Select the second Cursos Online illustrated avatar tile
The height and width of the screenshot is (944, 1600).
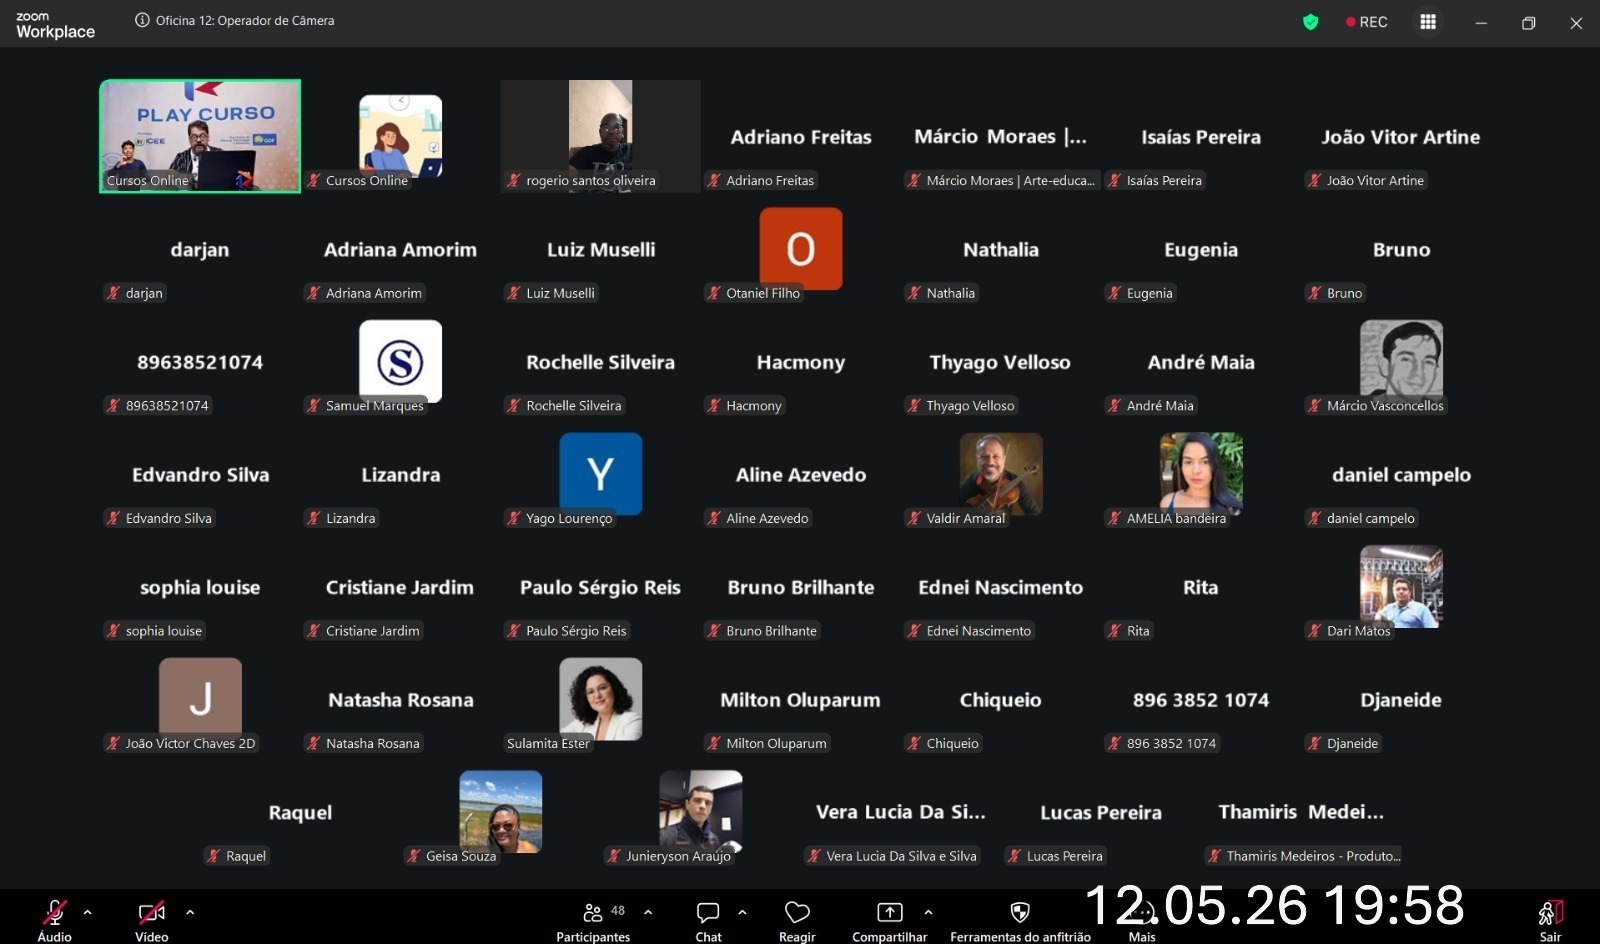tap(400, 136)
